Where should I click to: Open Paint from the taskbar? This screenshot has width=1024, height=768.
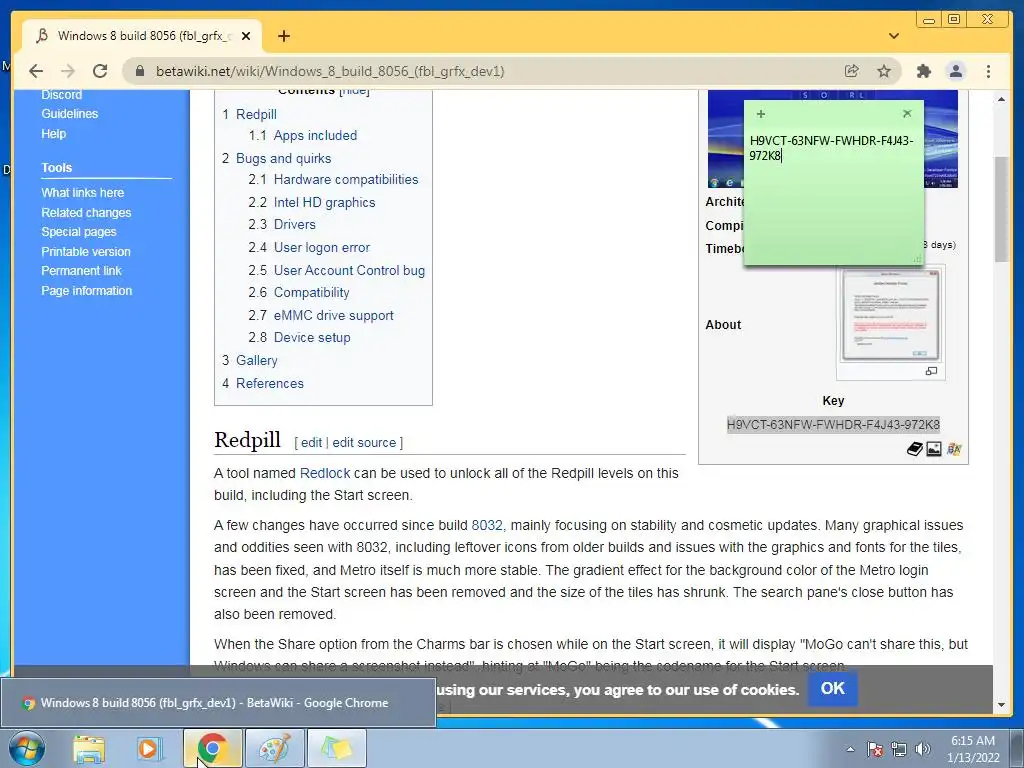click(274, 748)
